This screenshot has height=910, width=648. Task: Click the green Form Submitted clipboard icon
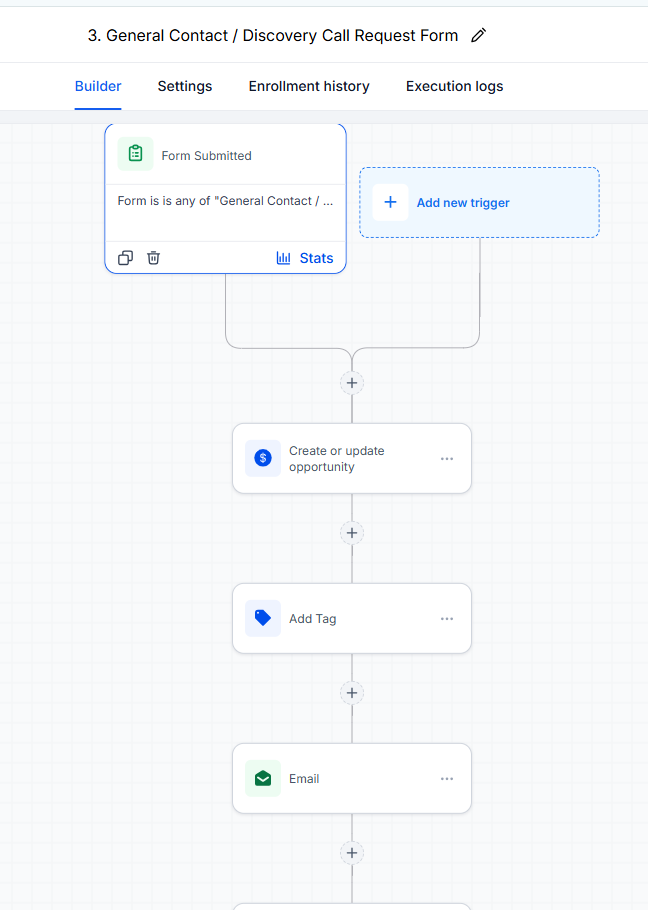(135, 154)
